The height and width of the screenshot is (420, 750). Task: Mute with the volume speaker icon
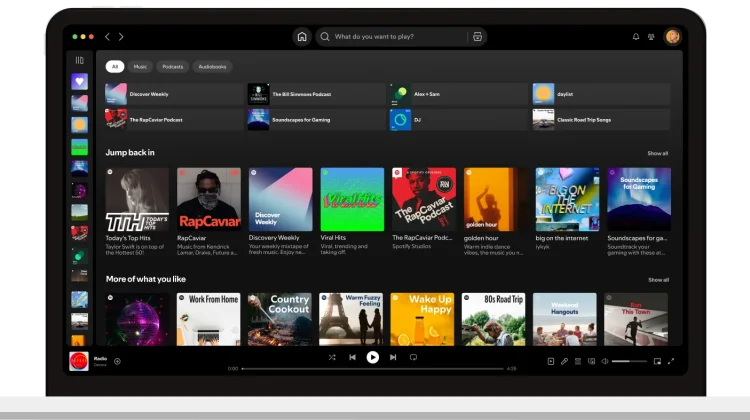tap(605, 361)
